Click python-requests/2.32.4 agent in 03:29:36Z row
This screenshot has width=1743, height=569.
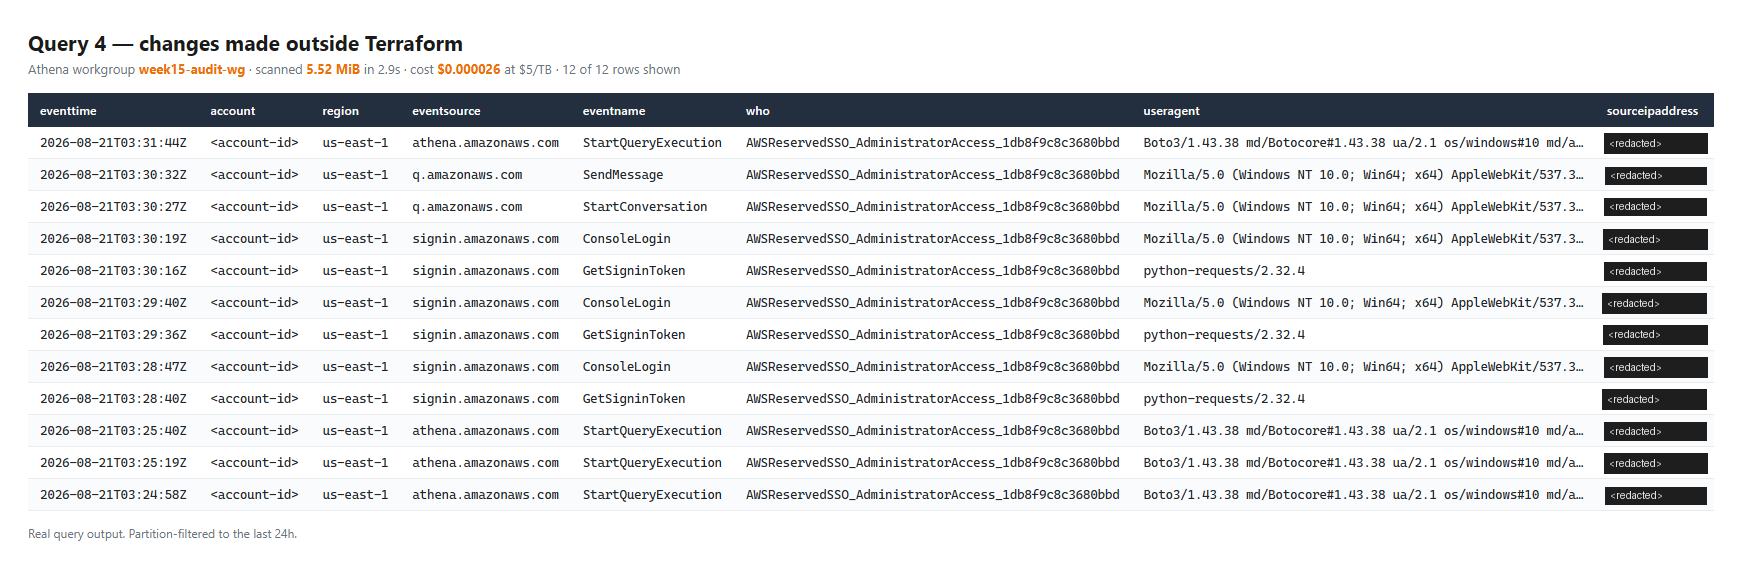tap(1224, 335)
